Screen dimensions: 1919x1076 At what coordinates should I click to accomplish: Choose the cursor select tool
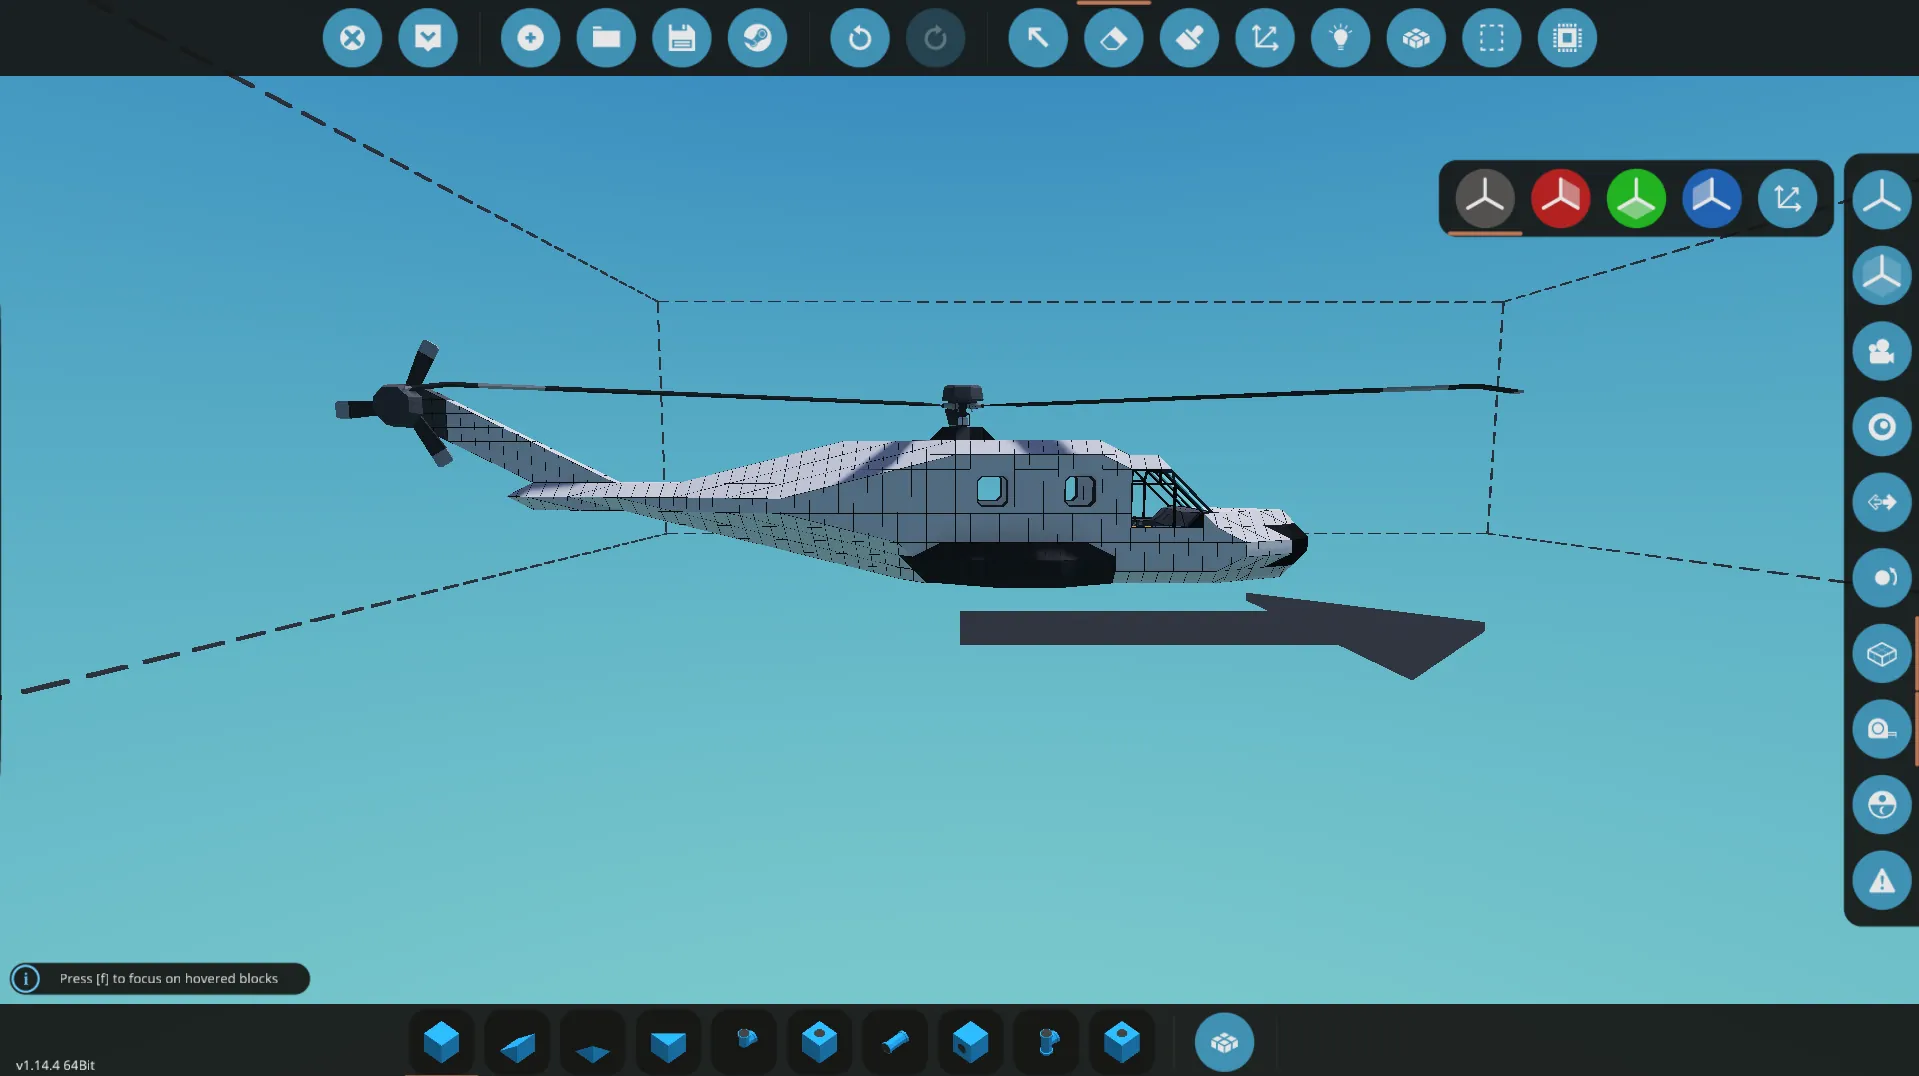1037,38
